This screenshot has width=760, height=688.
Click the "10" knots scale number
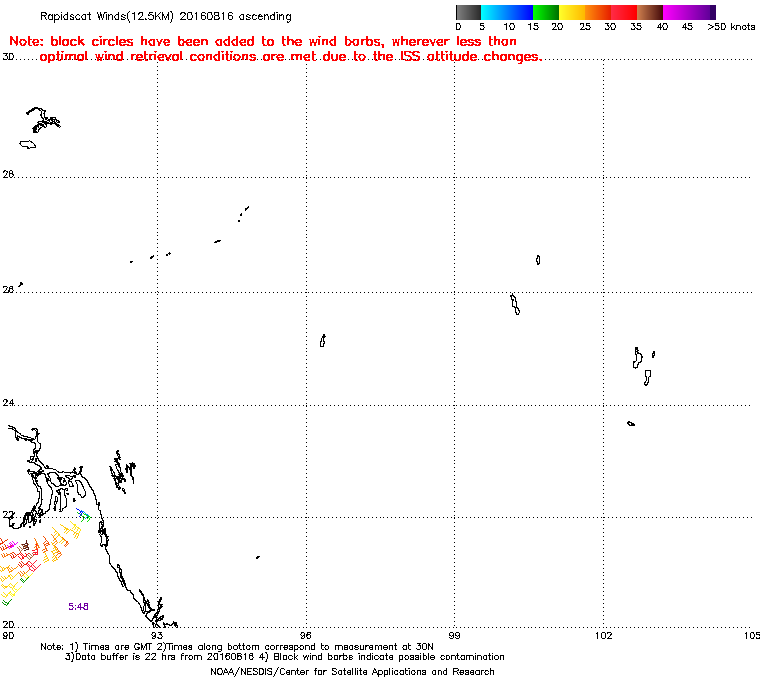click(x=508, y=27)
